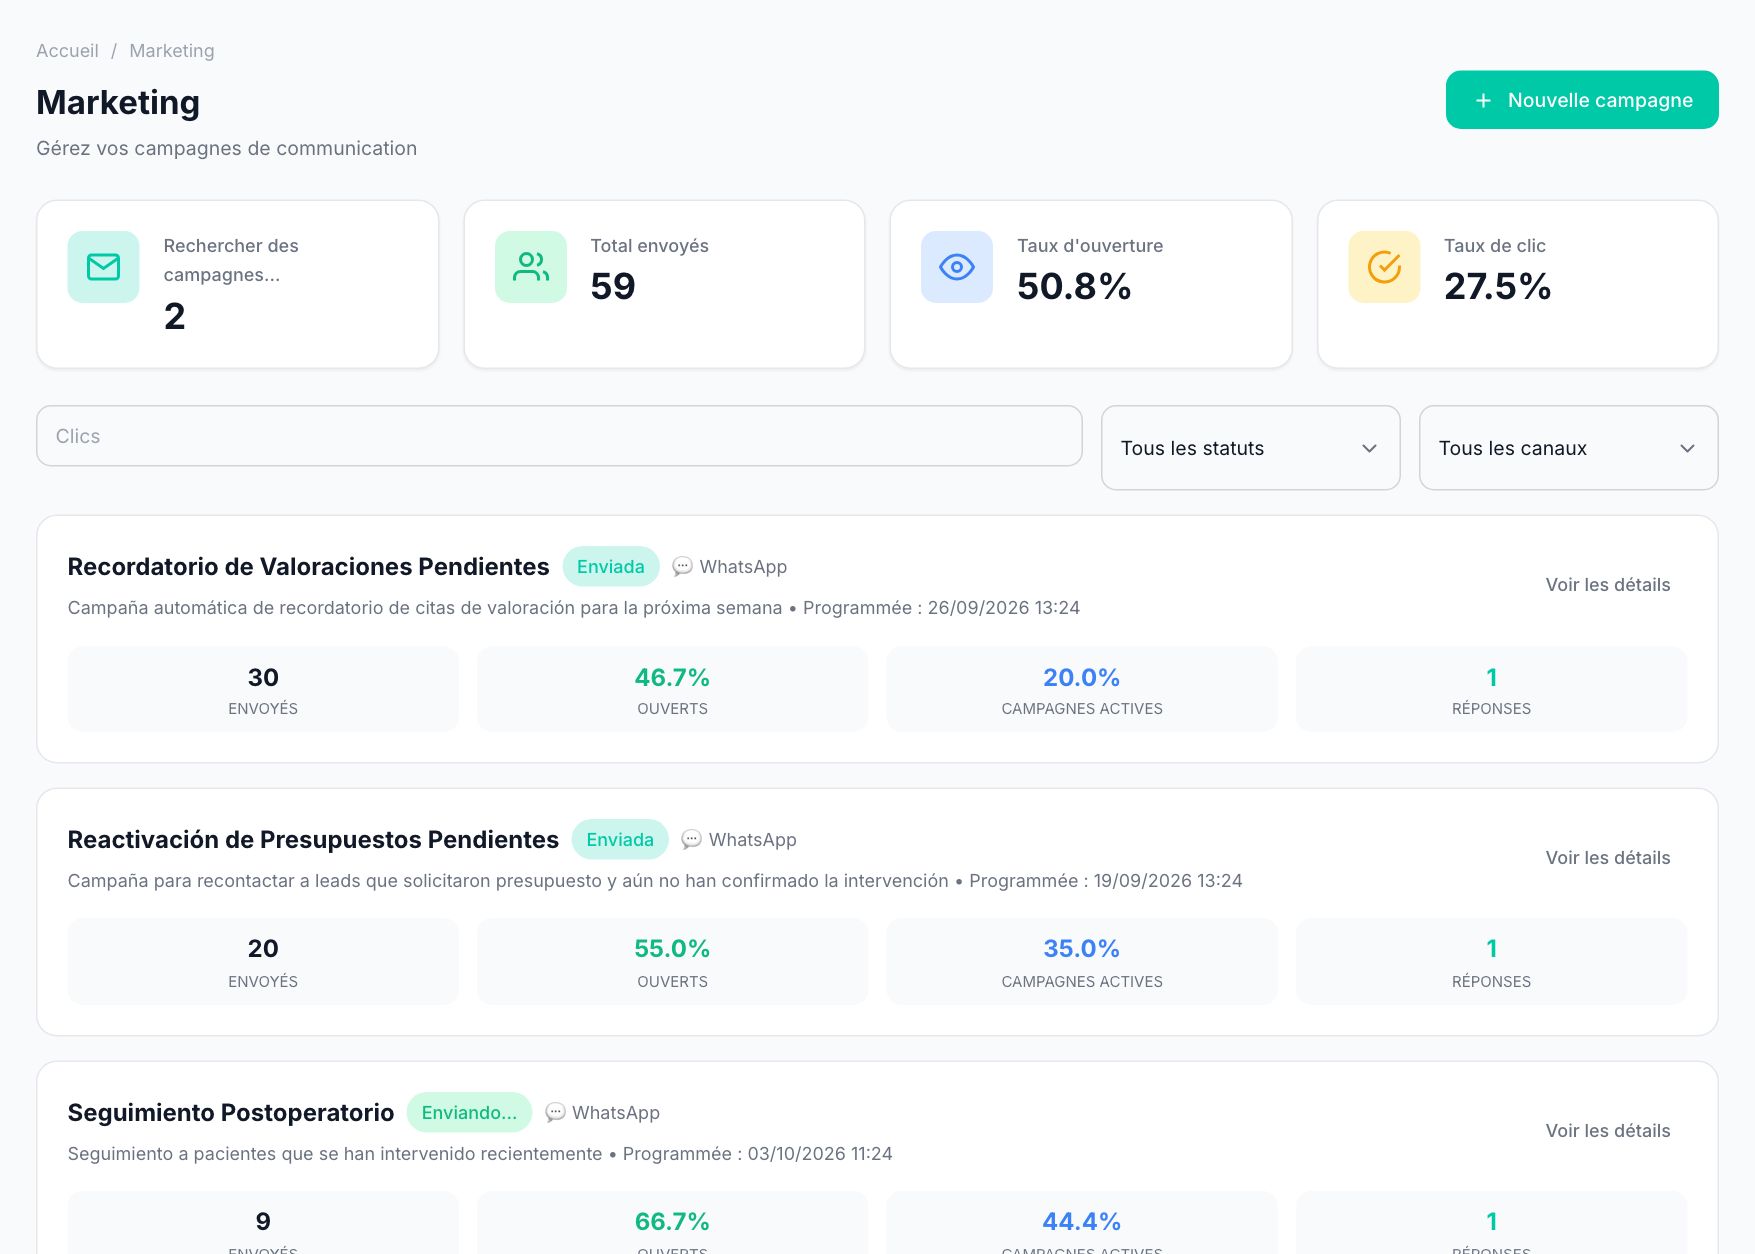Click the plus icon in Nouvelle campagne button

(x=1483, y=100)
